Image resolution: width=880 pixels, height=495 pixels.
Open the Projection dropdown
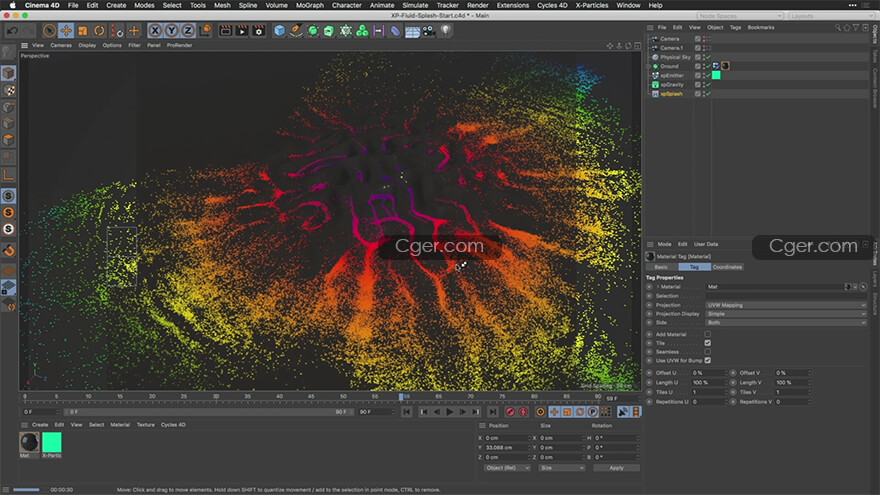click(x=785, y=305)
